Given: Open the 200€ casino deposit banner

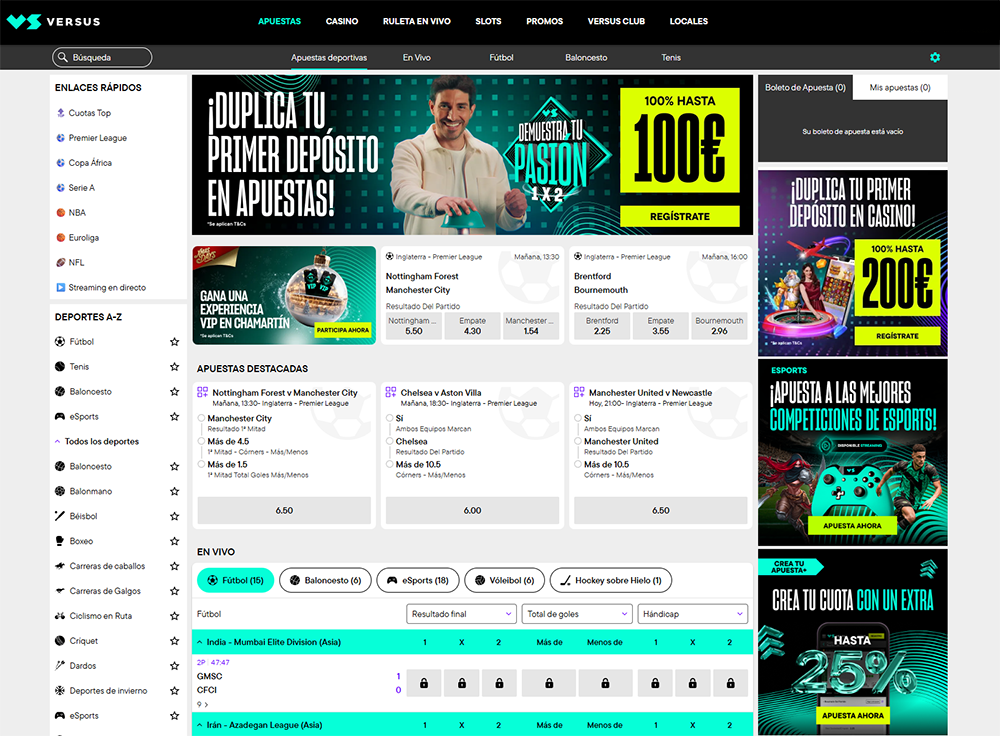Looking at the screenshot, I should coord(853,263).
